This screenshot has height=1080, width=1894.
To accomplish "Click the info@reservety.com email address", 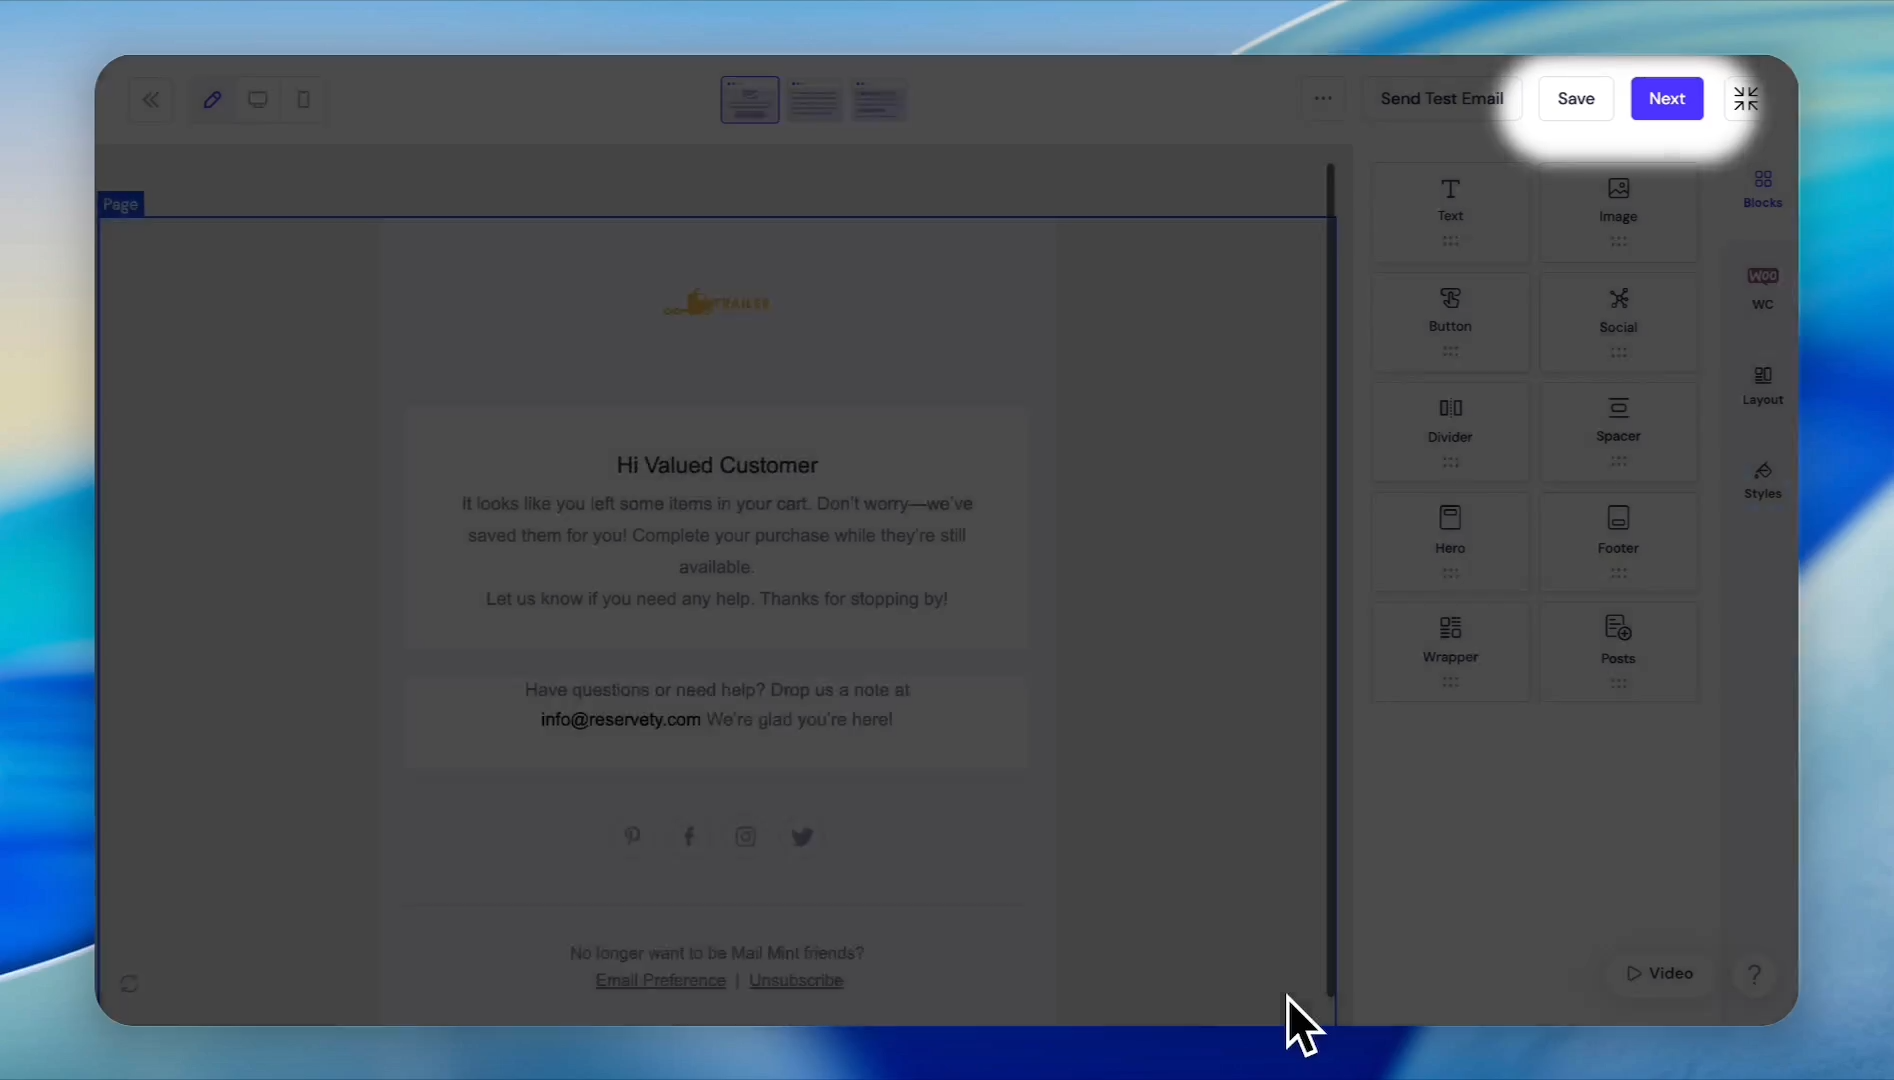I will 620,719.
